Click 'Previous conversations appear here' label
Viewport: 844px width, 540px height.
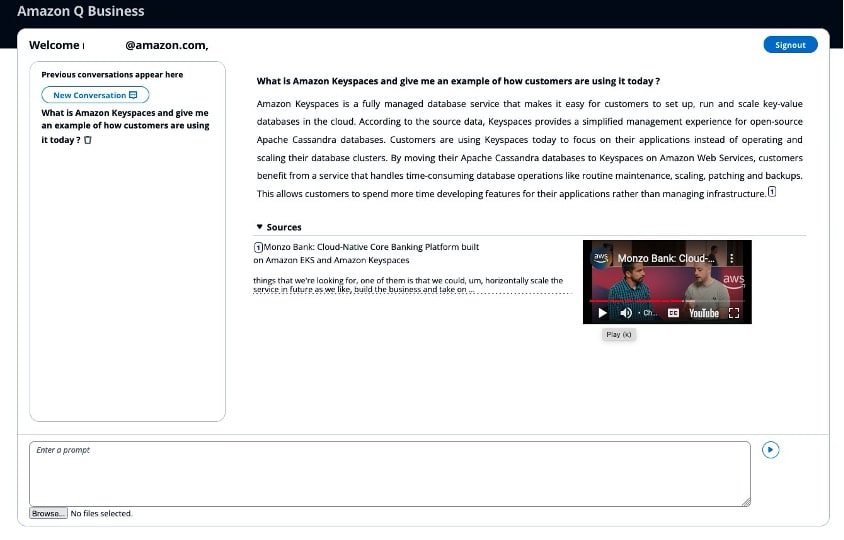point(112,75)
